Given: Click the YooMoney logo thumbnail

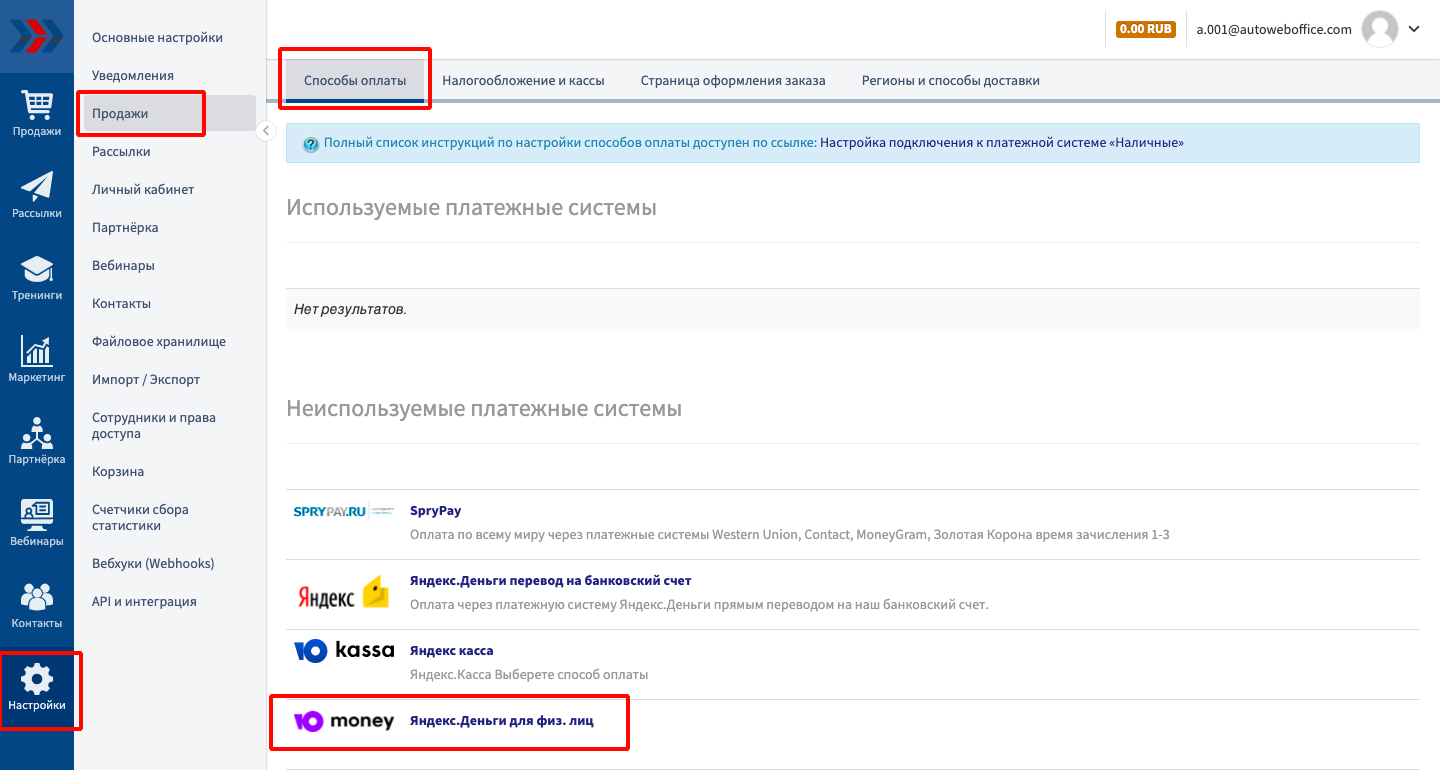Looking at the screenshot, I should (343, 721).
